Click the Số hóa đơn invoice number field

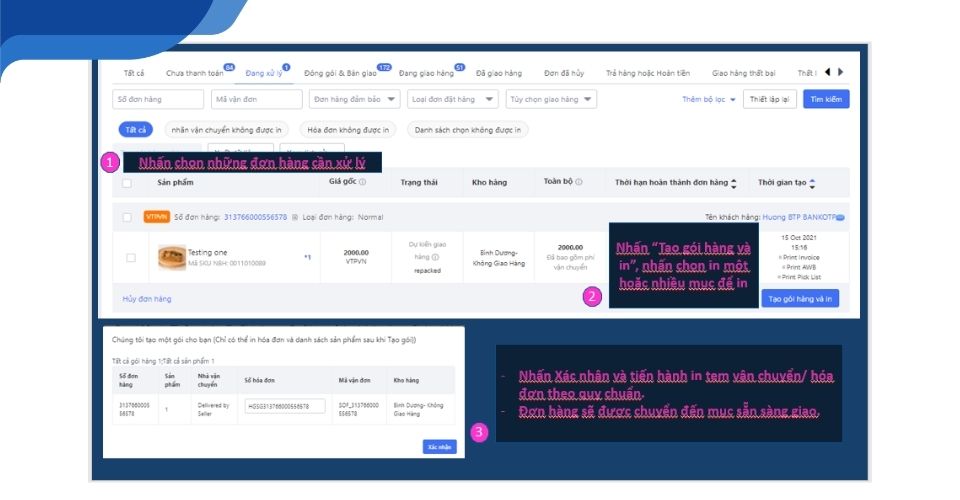(x=285, y=406)
